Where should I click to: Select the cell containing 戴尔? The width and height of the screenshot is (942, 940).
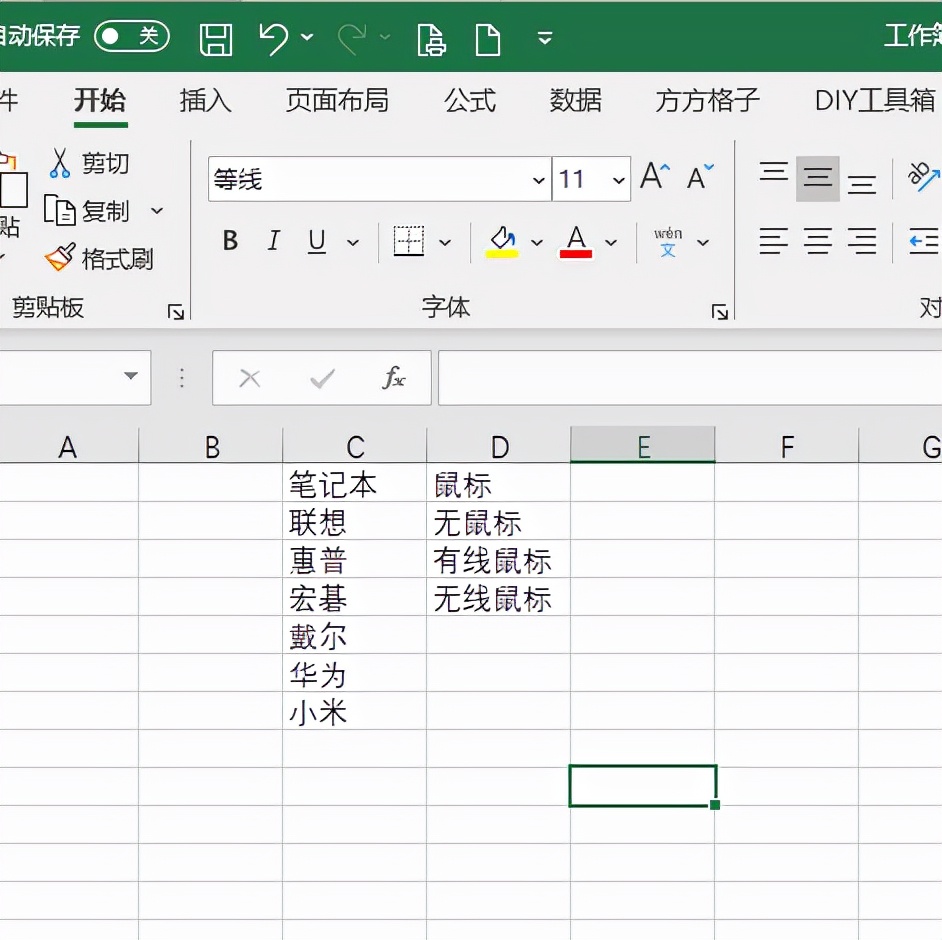click(x=354, y=635)
